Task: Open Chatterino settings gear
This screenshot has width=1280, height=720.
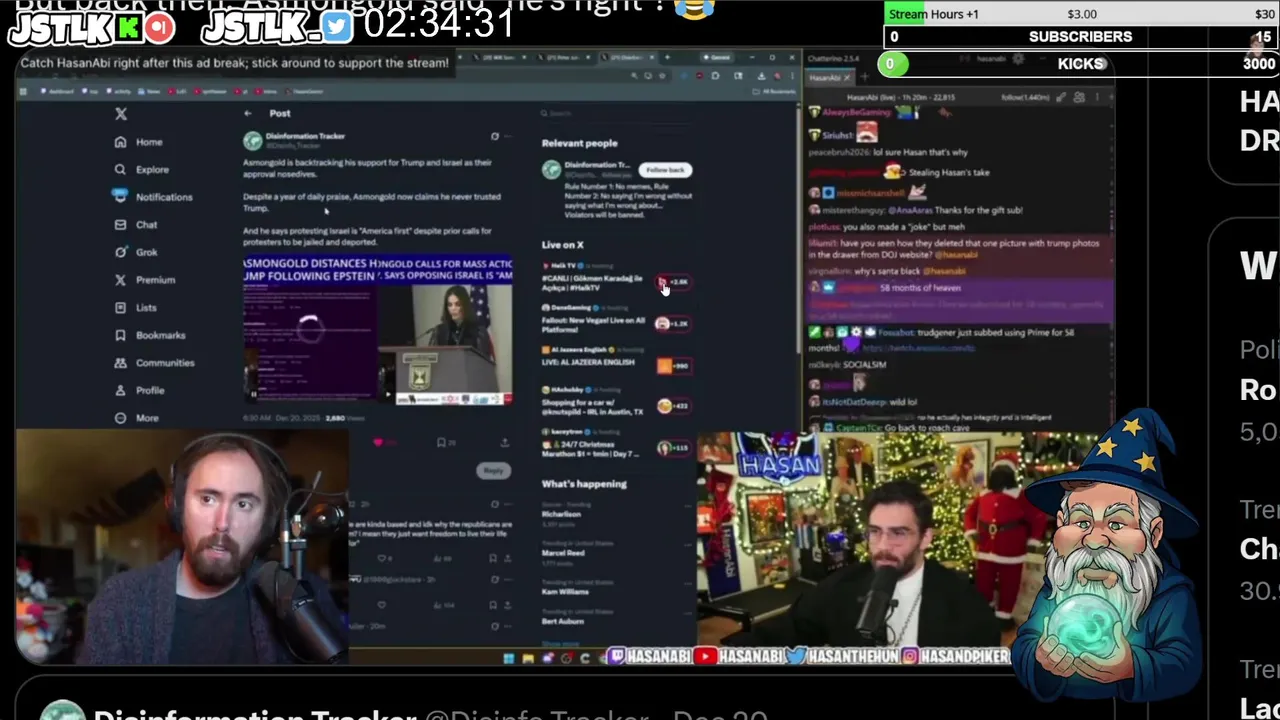Action: (x=1018, y=59)
